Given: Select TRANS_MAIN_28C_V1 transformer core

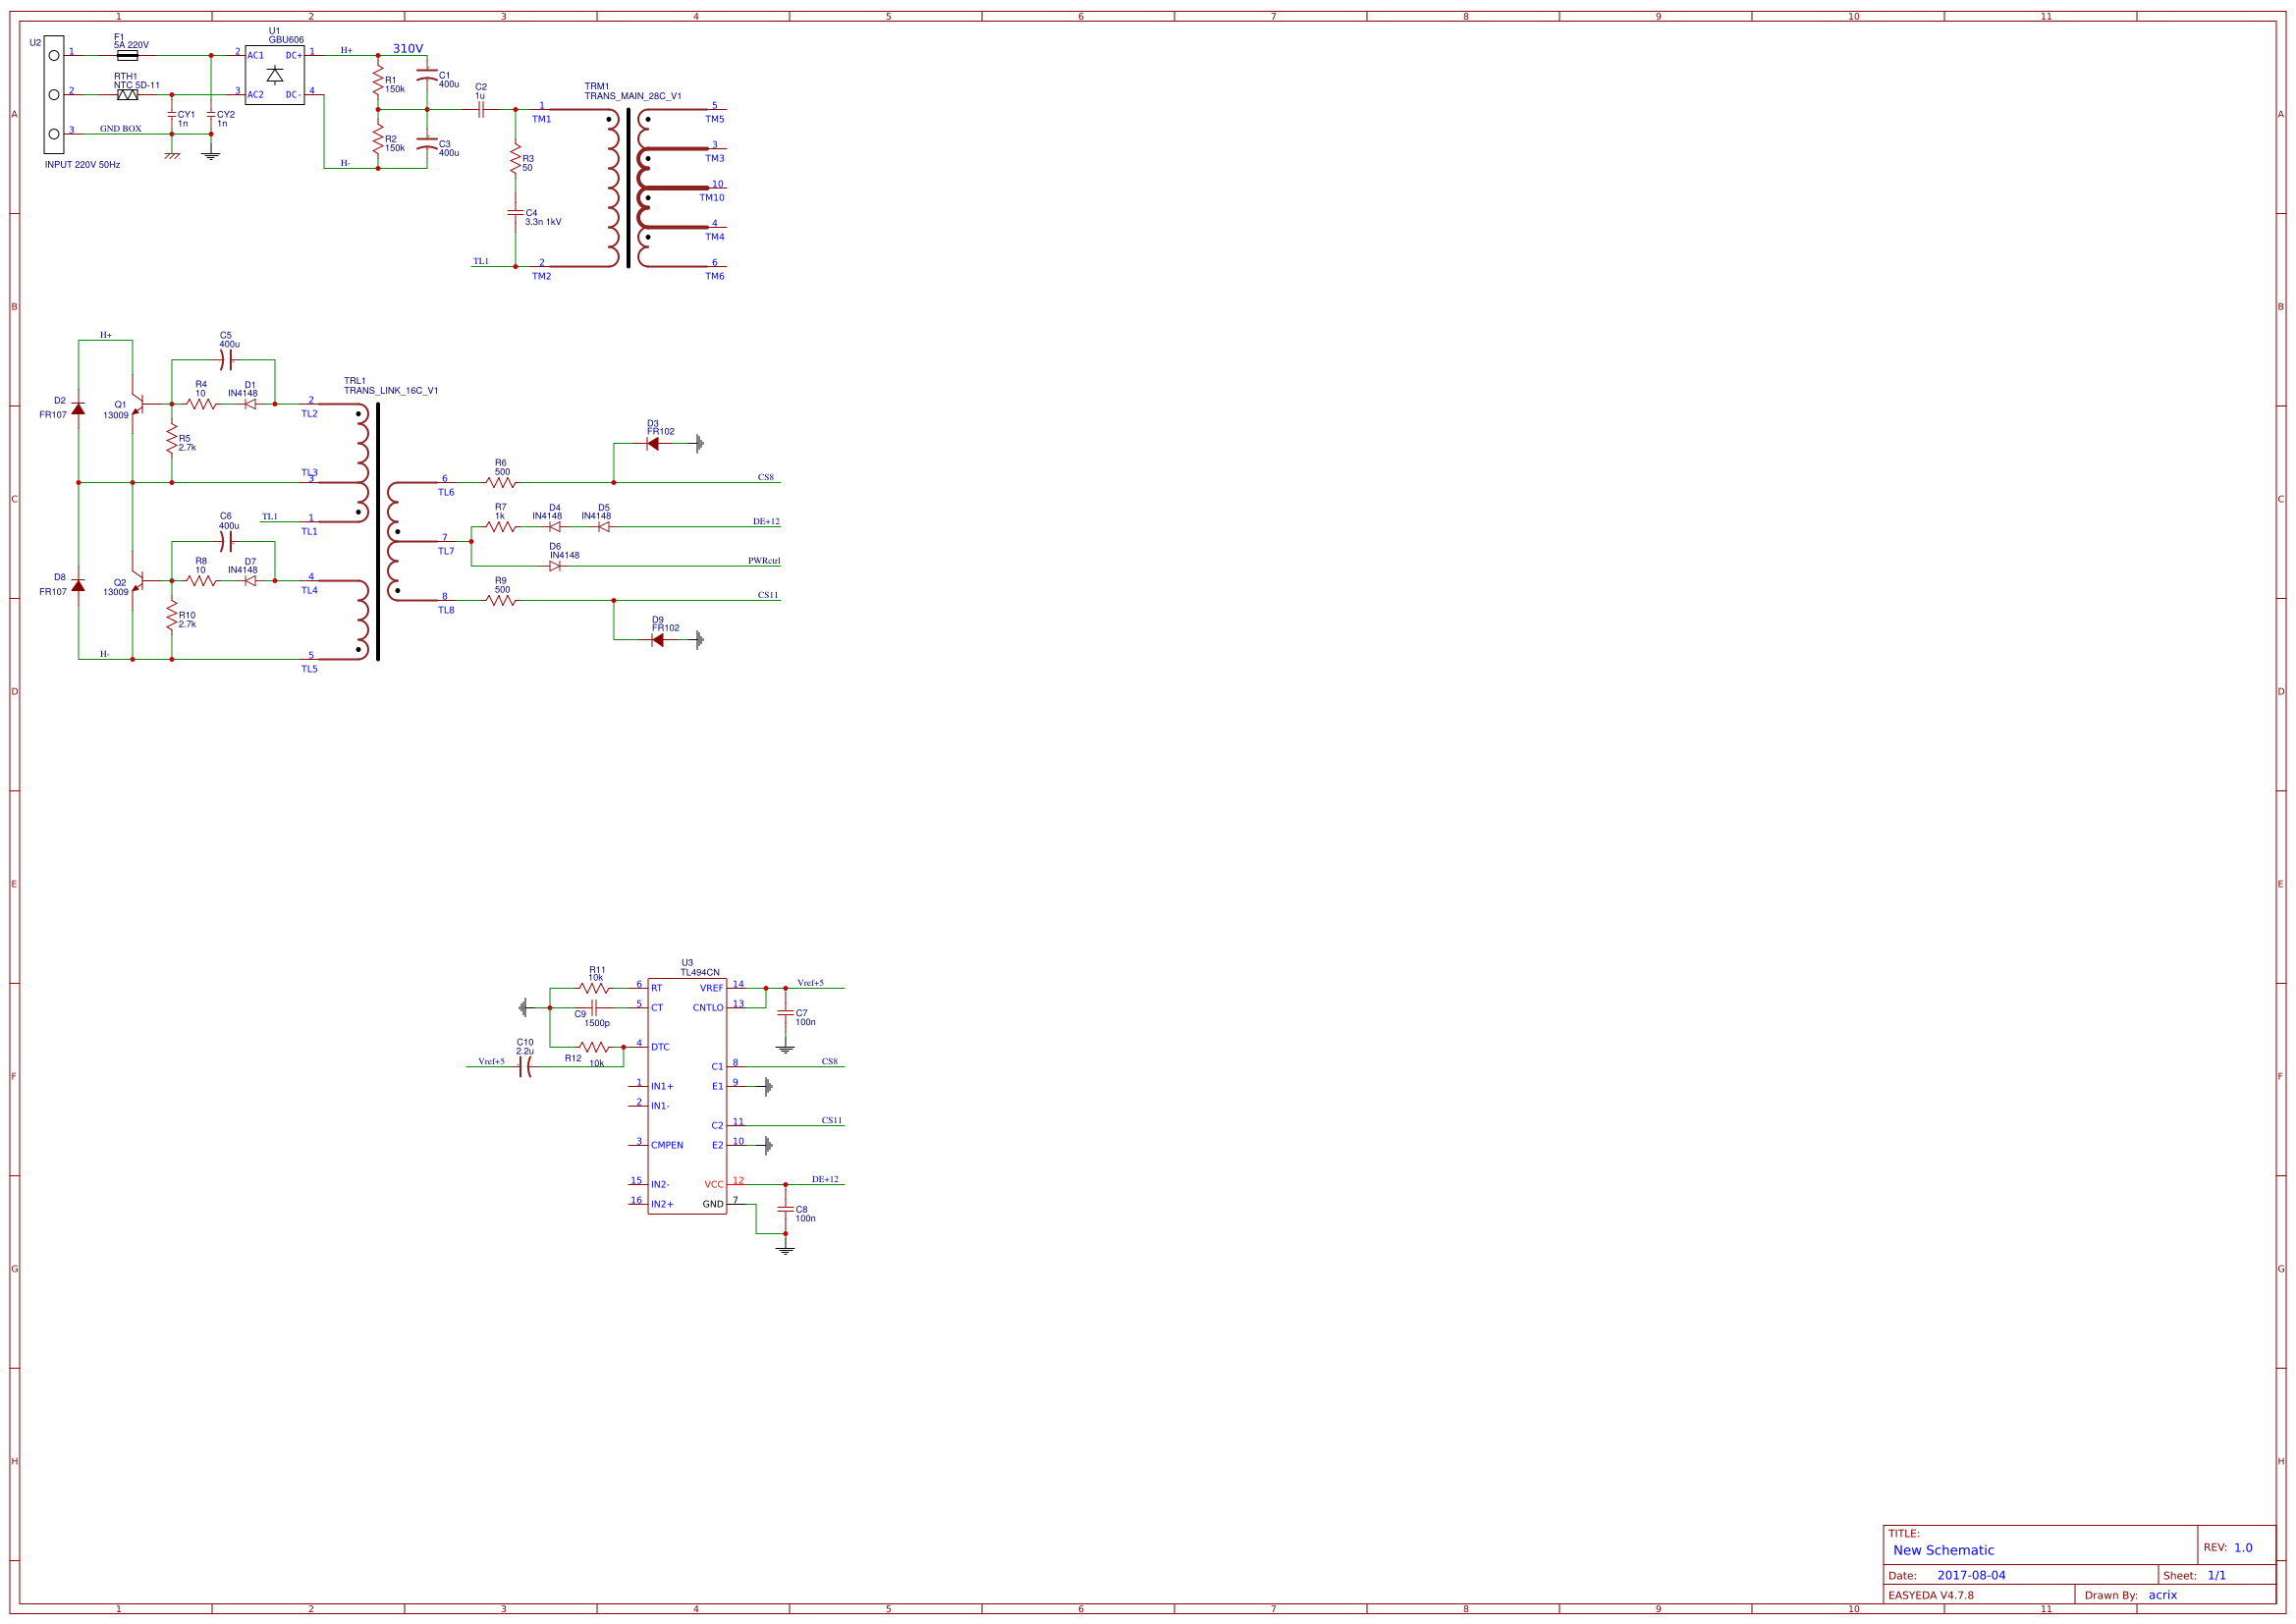Looking at the screenshot, I should pyautogui.click(x=628, y=188).
